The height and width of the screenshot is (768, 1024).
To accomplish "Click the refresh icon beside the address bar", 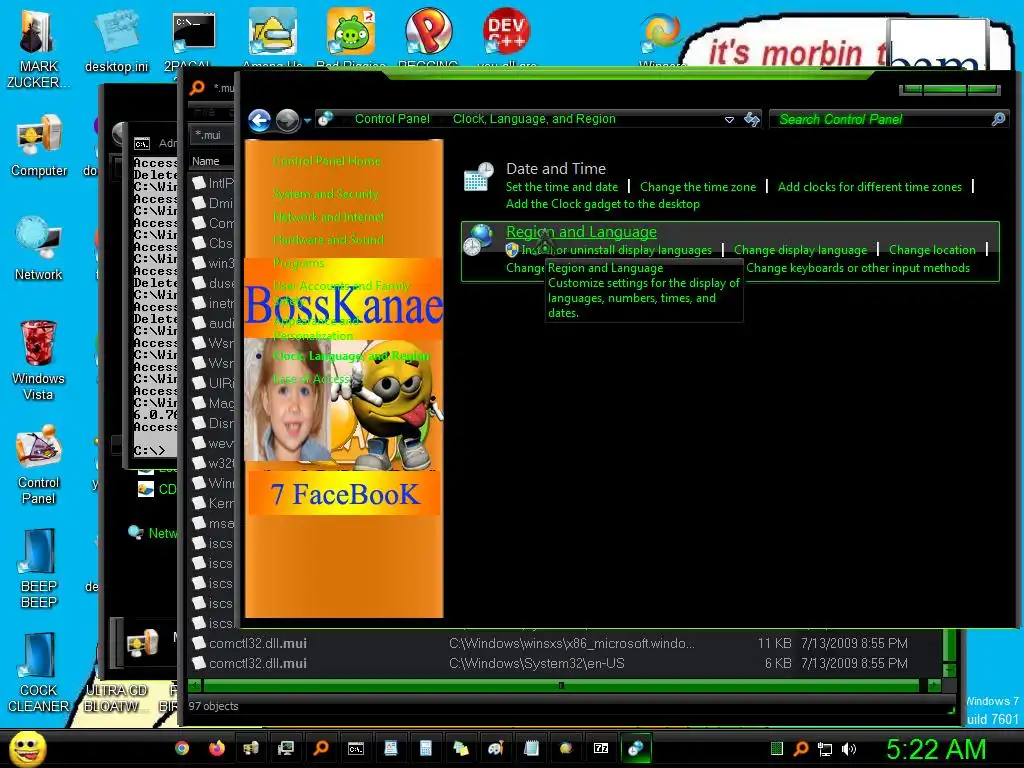I will tap(752, 120).
